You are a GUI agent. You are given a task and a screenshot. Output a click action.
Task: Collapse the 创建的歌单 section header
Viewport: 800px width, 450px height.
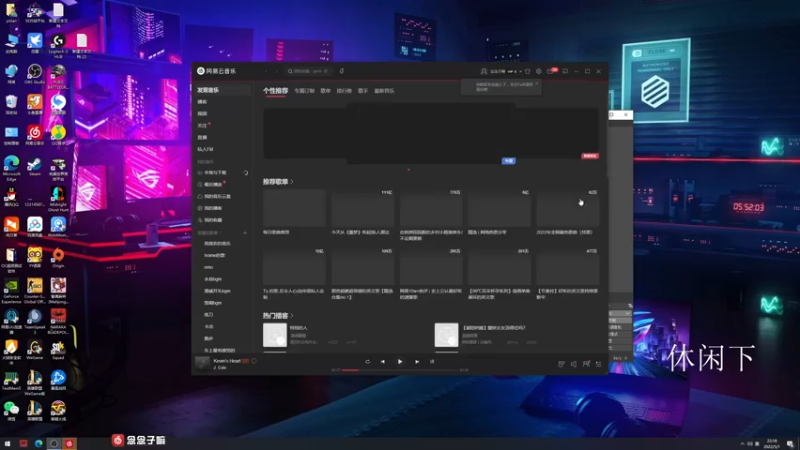[209, 233]
